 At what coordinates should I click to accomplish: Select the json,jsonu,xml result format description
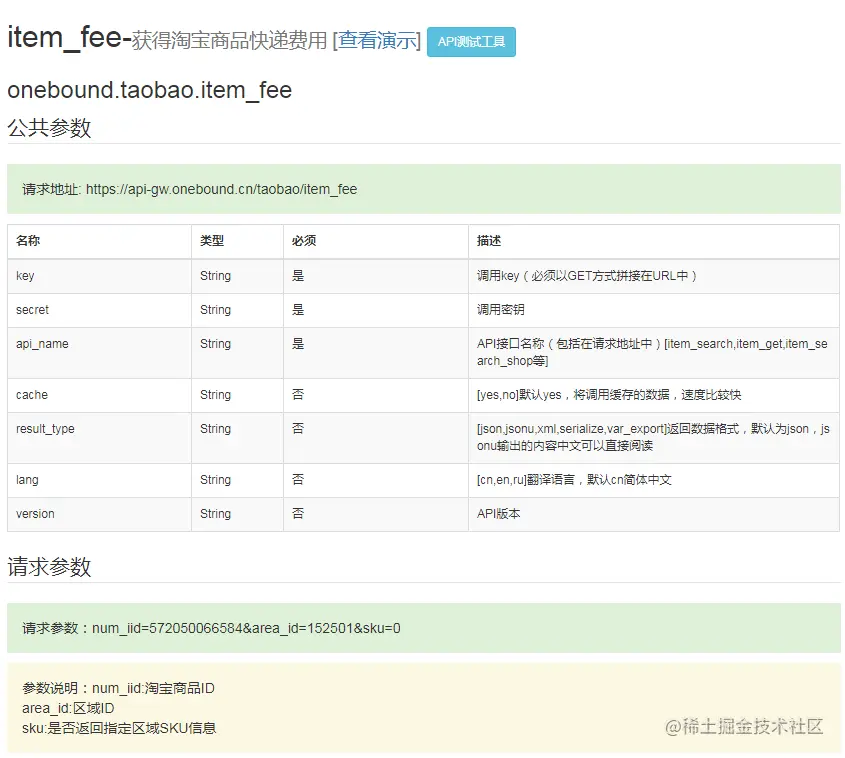[x=653, y=437]
